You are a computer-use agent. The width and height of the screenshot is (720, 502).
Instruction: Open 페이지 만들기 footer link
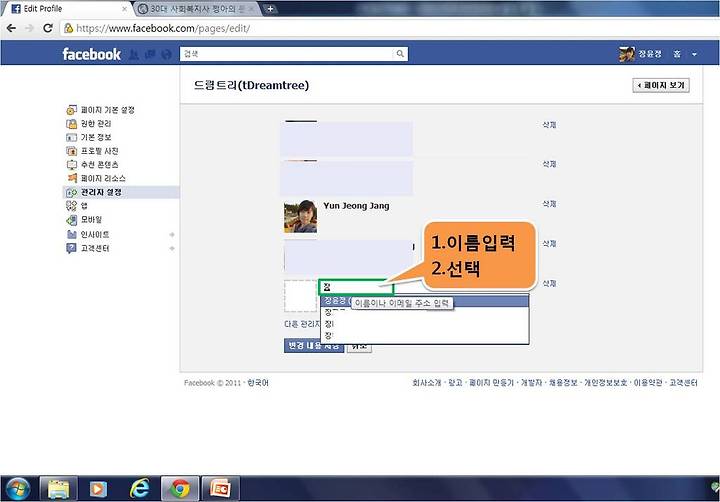tap(491, 383)
